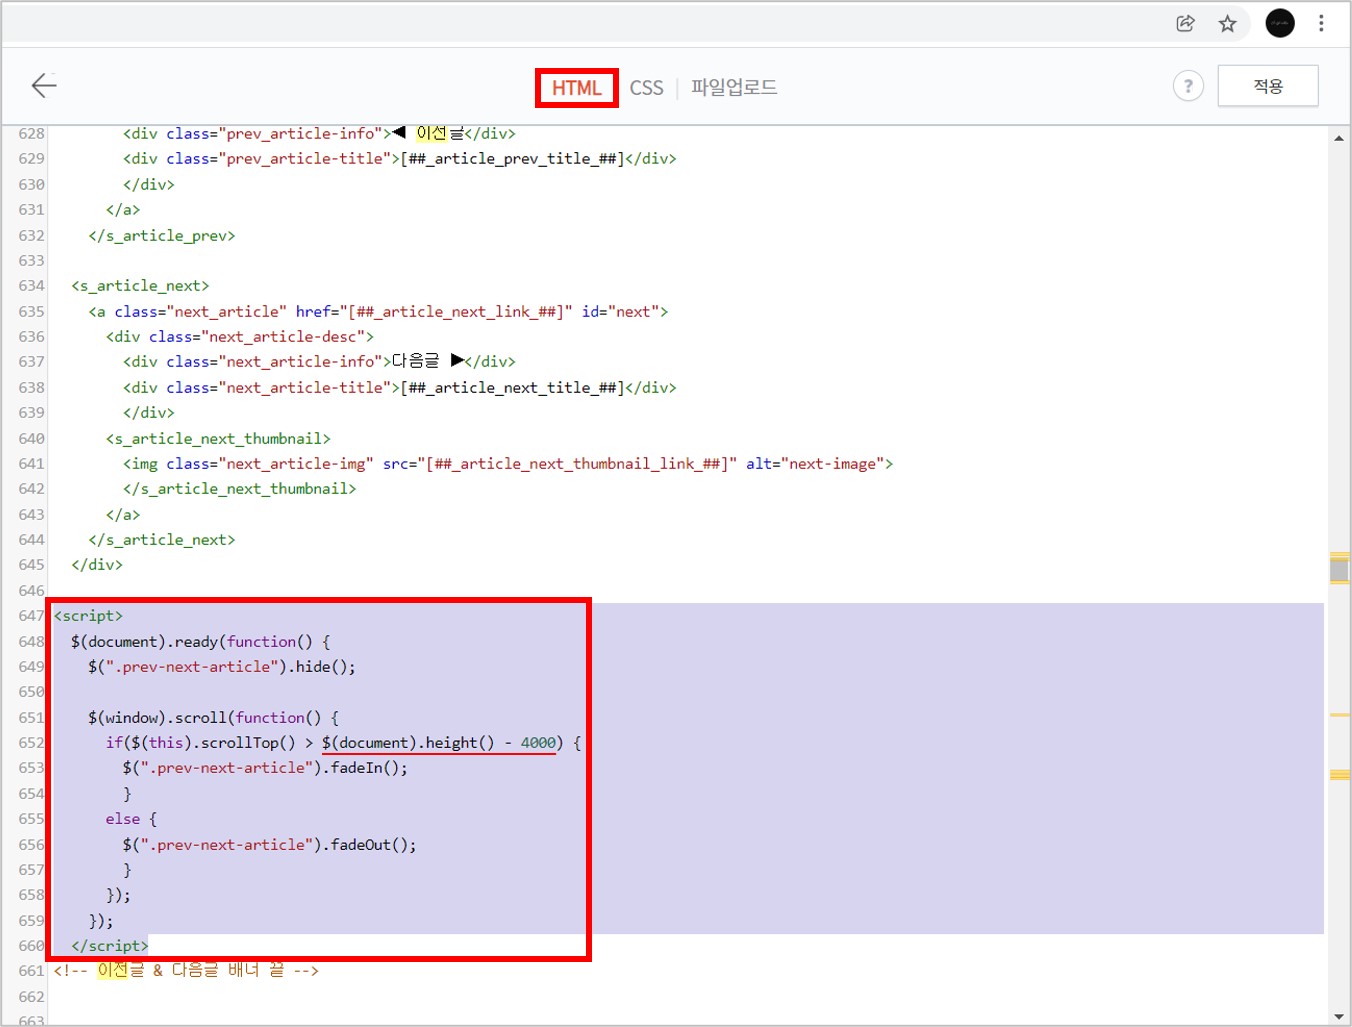Click $(document).ready(function() line
The height and width of the screenshot is (1027, 1352).
(200, 642)
